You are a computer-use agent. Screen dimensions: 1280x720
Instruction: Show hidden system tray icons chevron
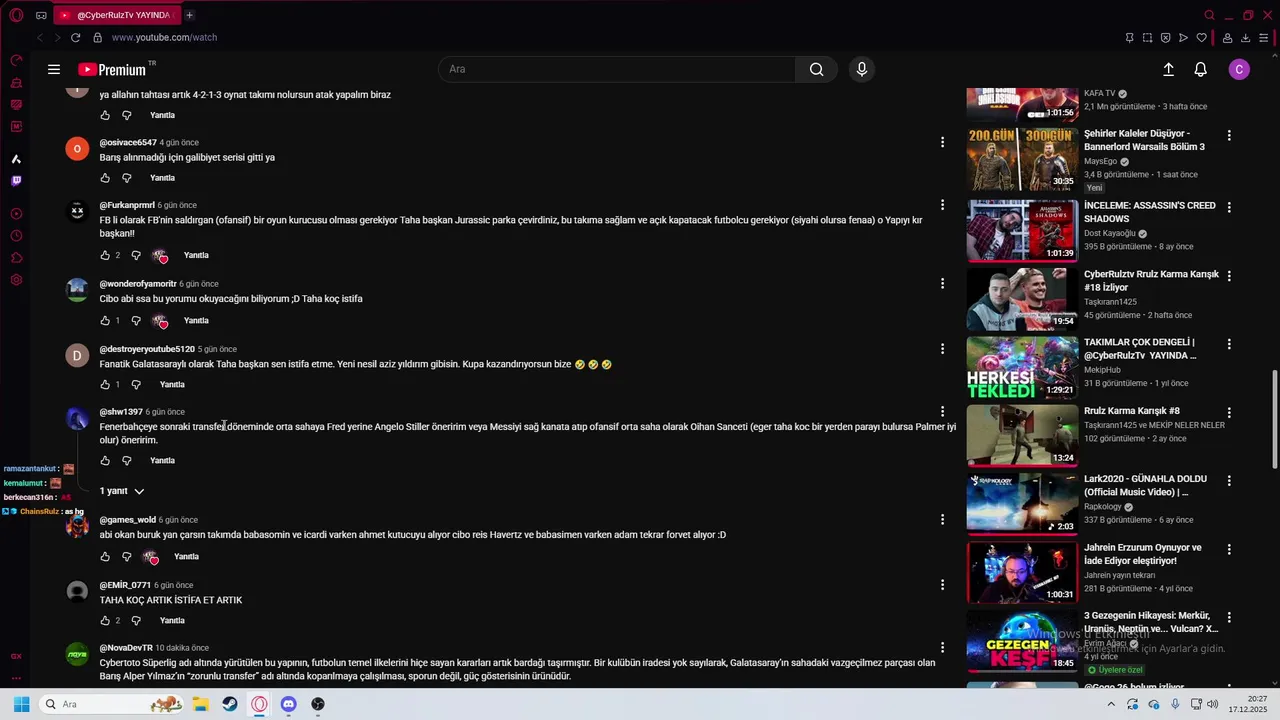pos(1111,704)
